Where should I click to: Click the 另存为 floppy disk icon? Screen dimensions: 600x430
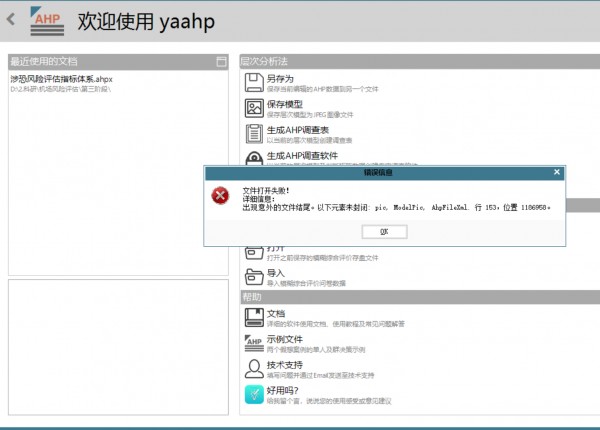[x=254, y=83]
